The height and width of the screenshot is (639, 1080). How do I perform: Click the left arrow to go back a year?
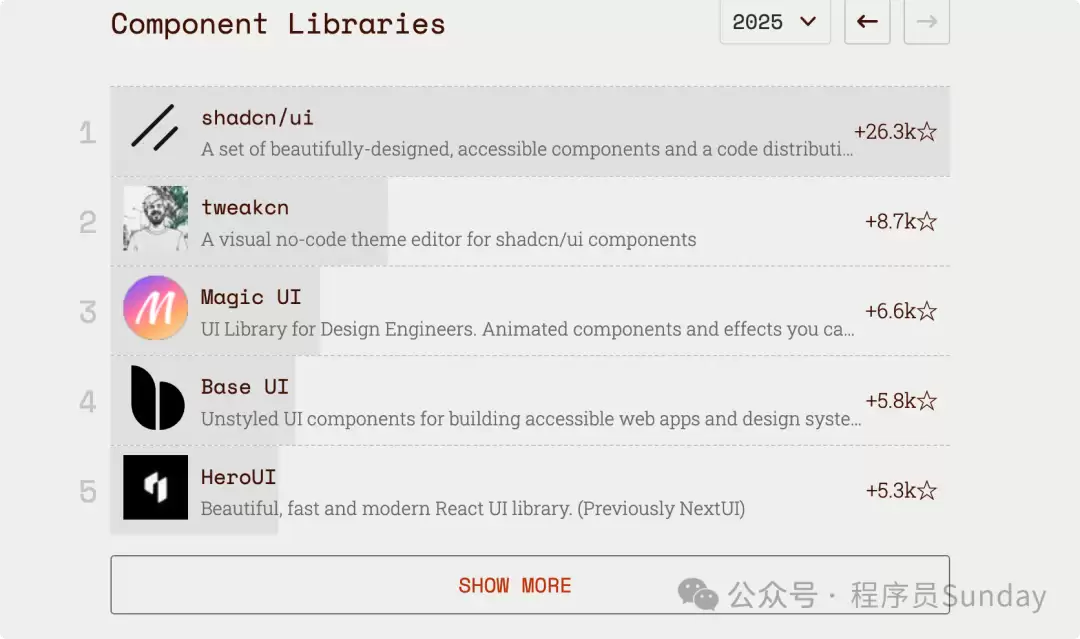(866, 22)
